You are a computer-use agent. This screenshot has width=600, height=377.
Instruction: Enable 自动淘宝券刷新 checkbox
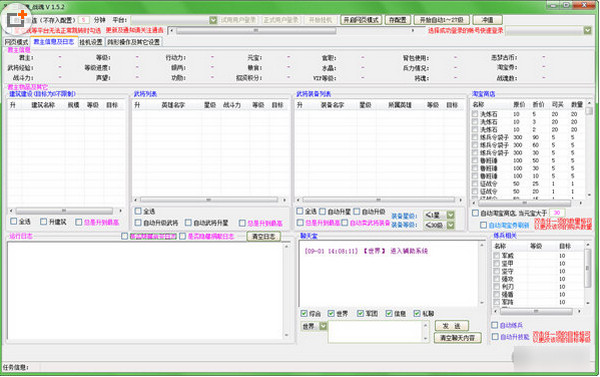pyautogui.click(x=484, y=225)
